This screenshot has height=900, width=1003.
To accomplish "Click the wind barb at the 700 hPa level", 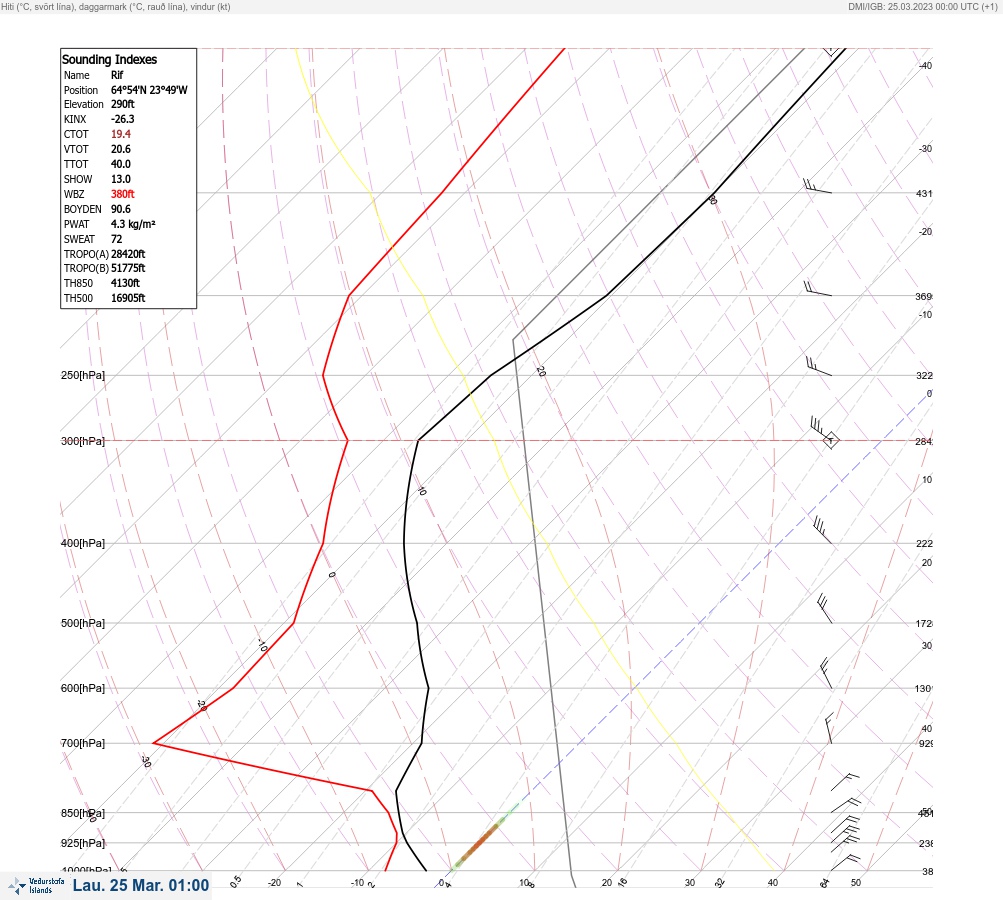I will 829,729.
